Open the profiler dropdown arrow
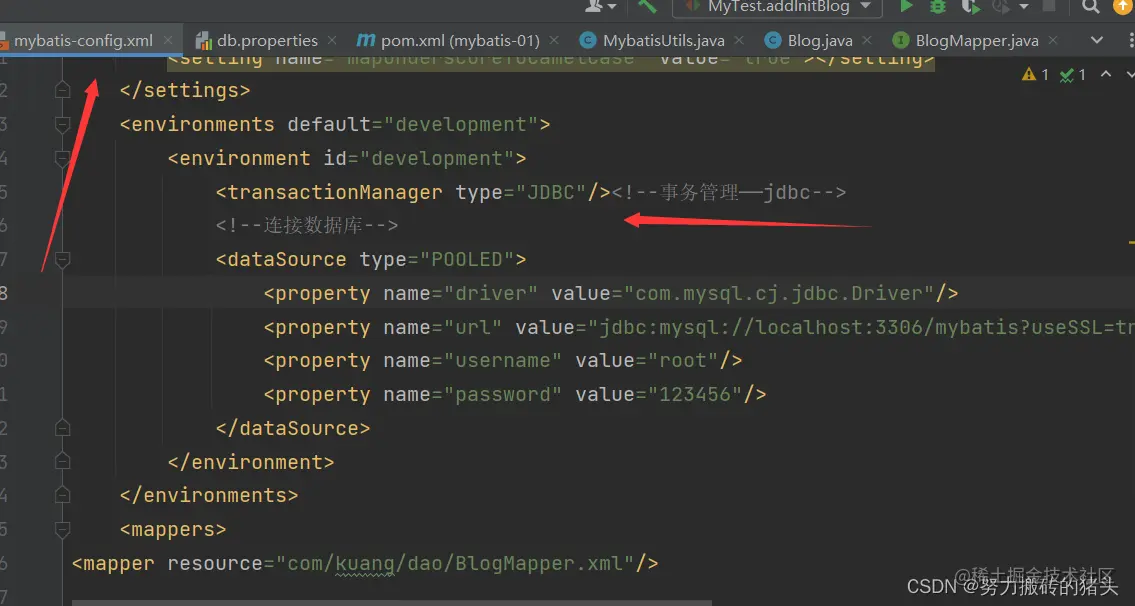Image resolution: width=1135 pixels, height=606 pixels. point(1024,7)
